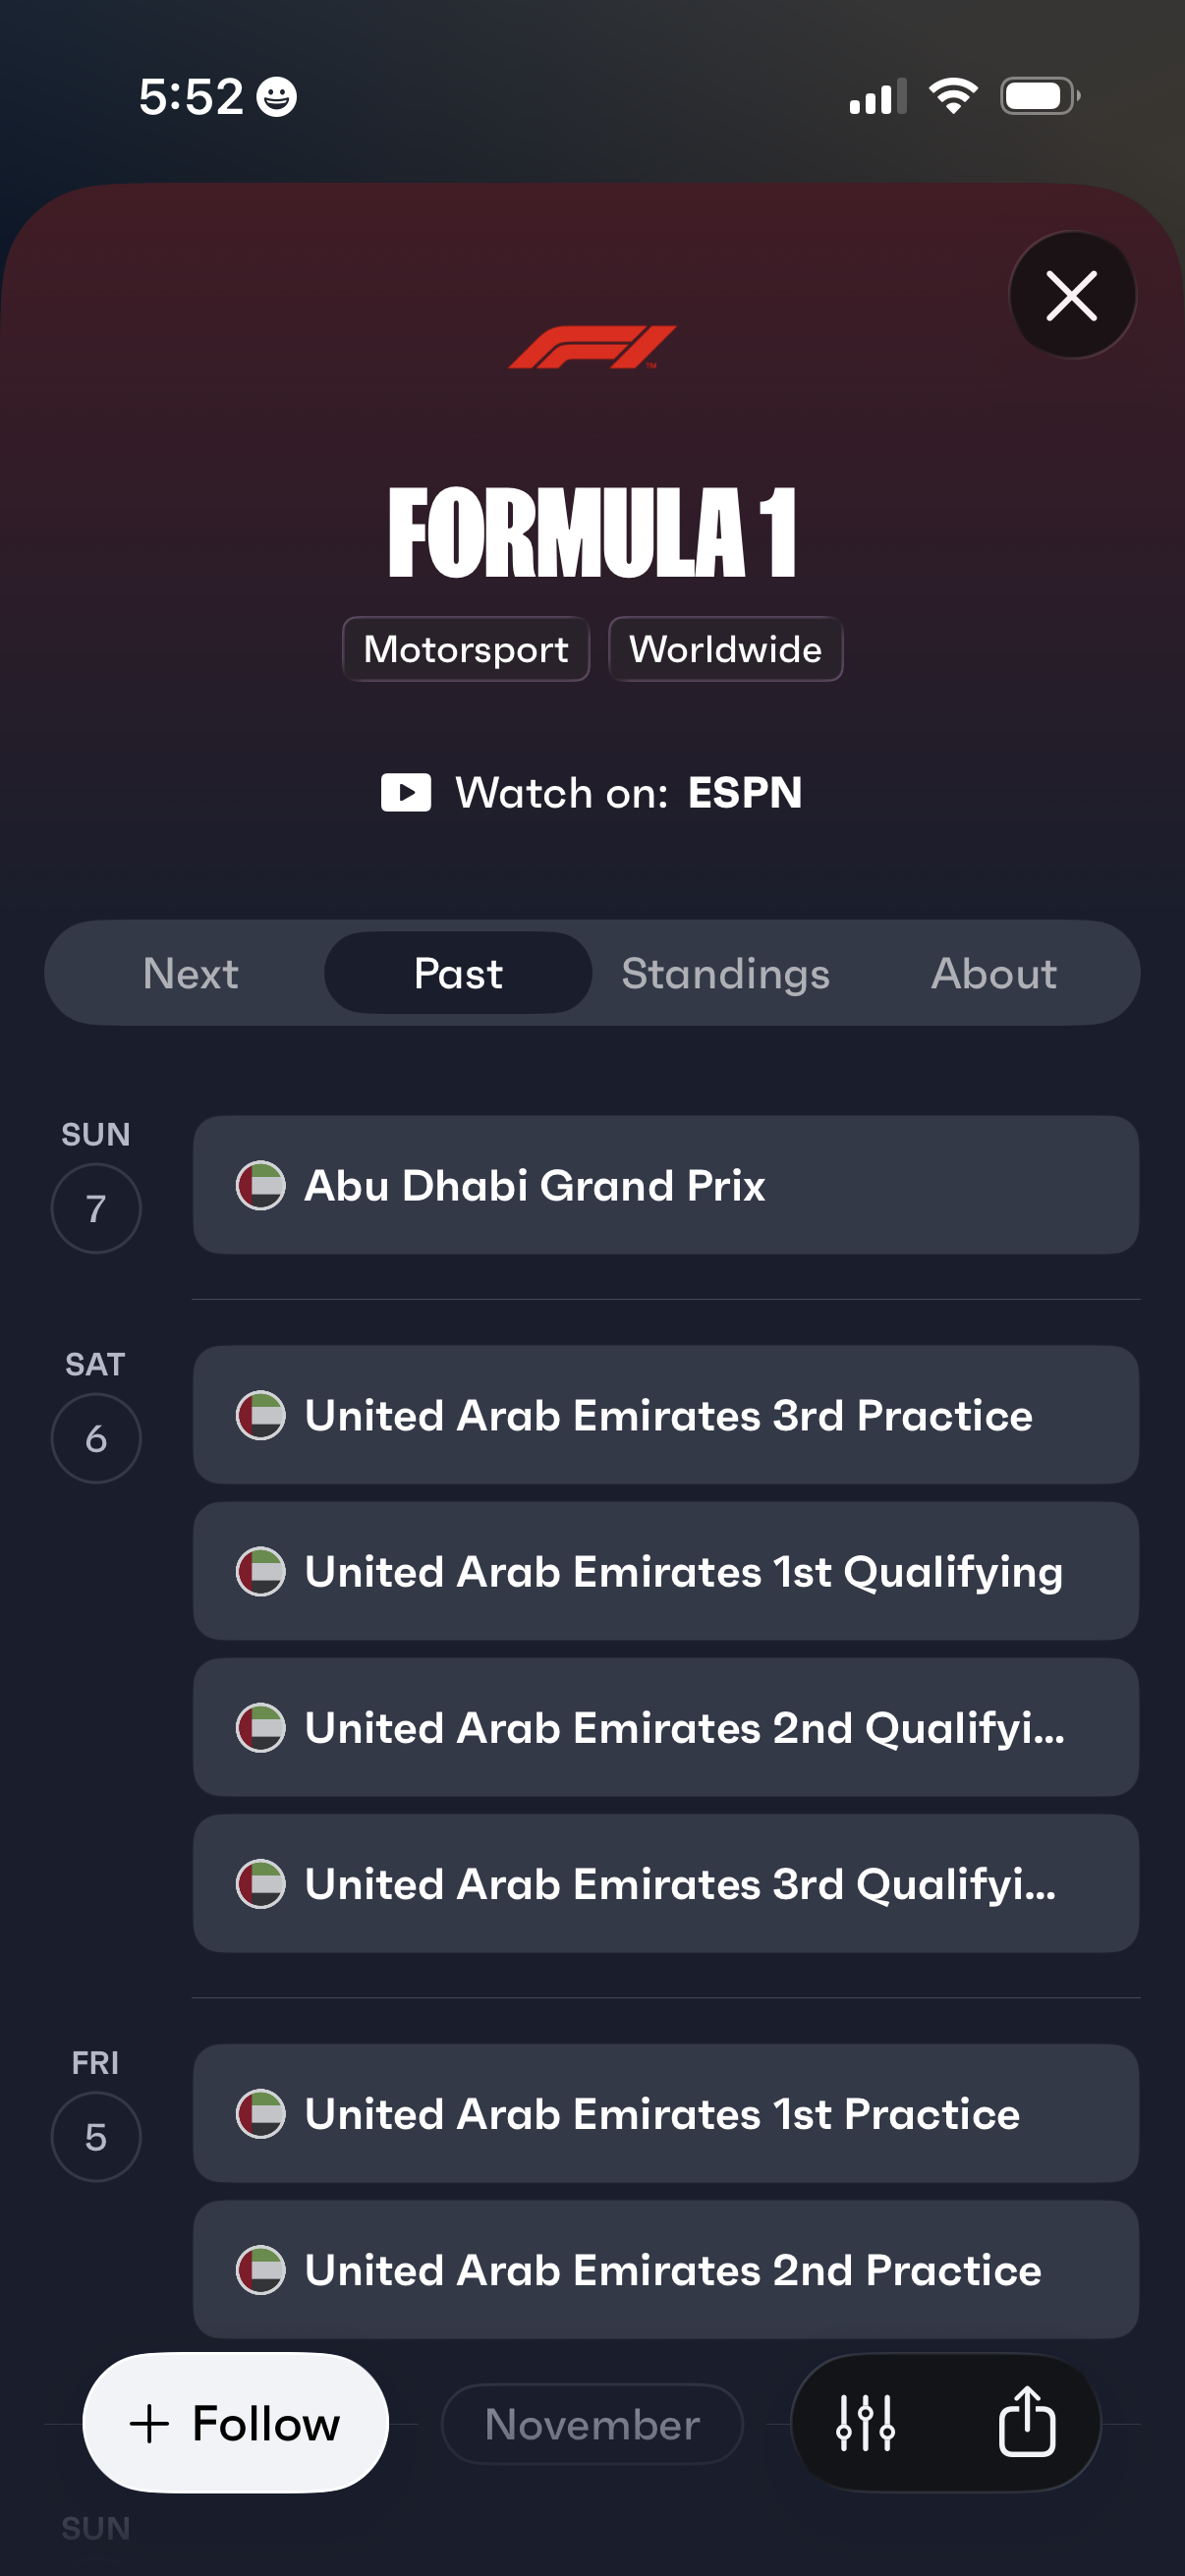The image size is (1185, 2576).
Task: Open the United Arab Emirates 3rd Qualifying event
Action: (x=665, y=1884)
